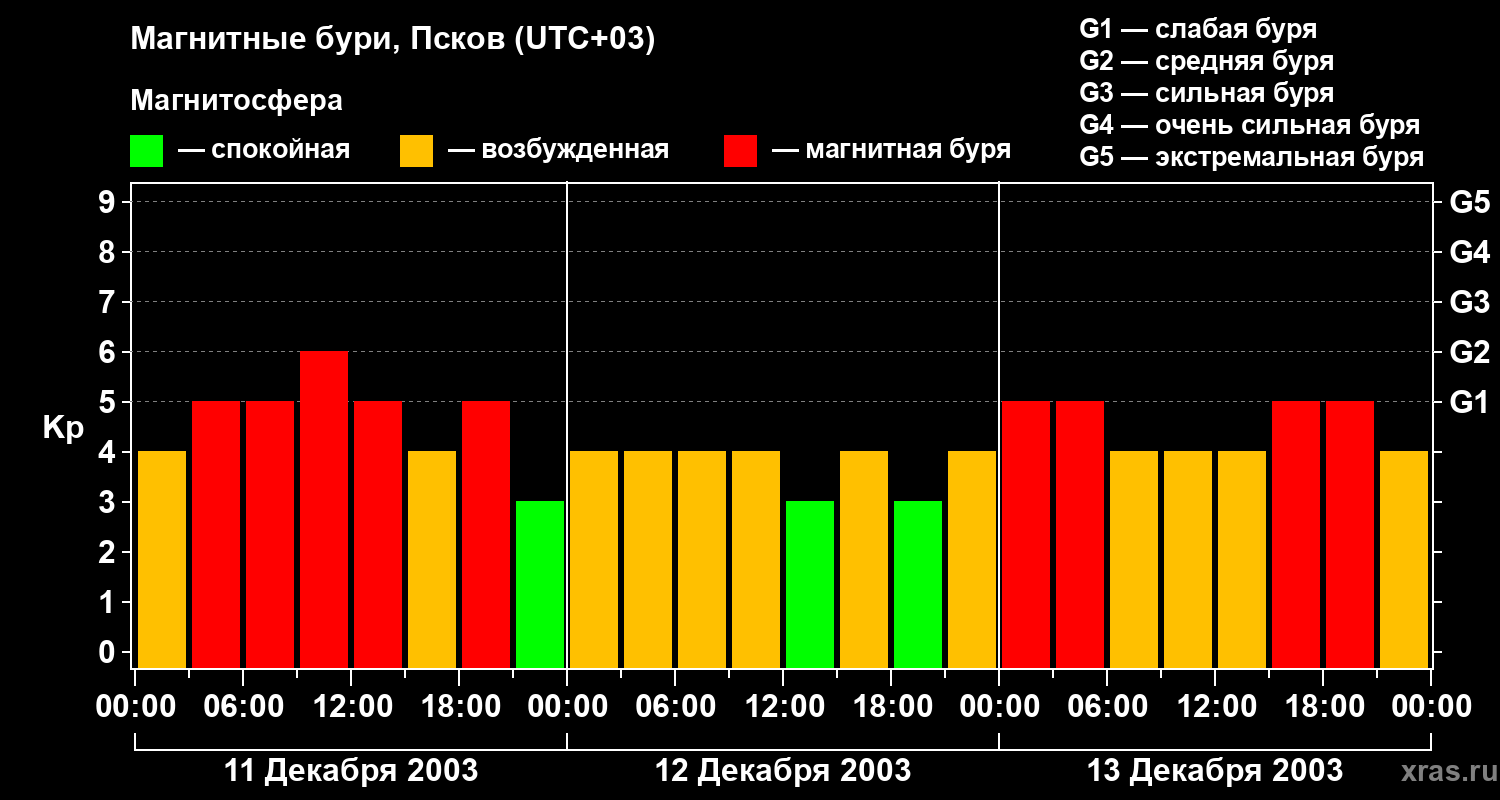Click the red 00:00–03:00 bar on 13 December

(1026, 535)
